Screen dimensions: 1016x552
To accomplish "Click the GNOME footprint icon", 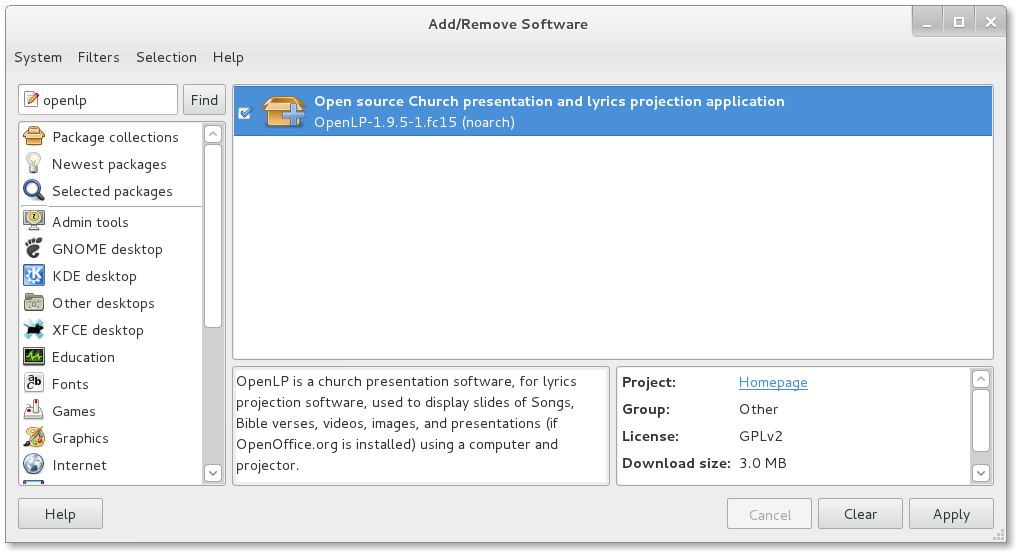I will [x=34, y=248].
